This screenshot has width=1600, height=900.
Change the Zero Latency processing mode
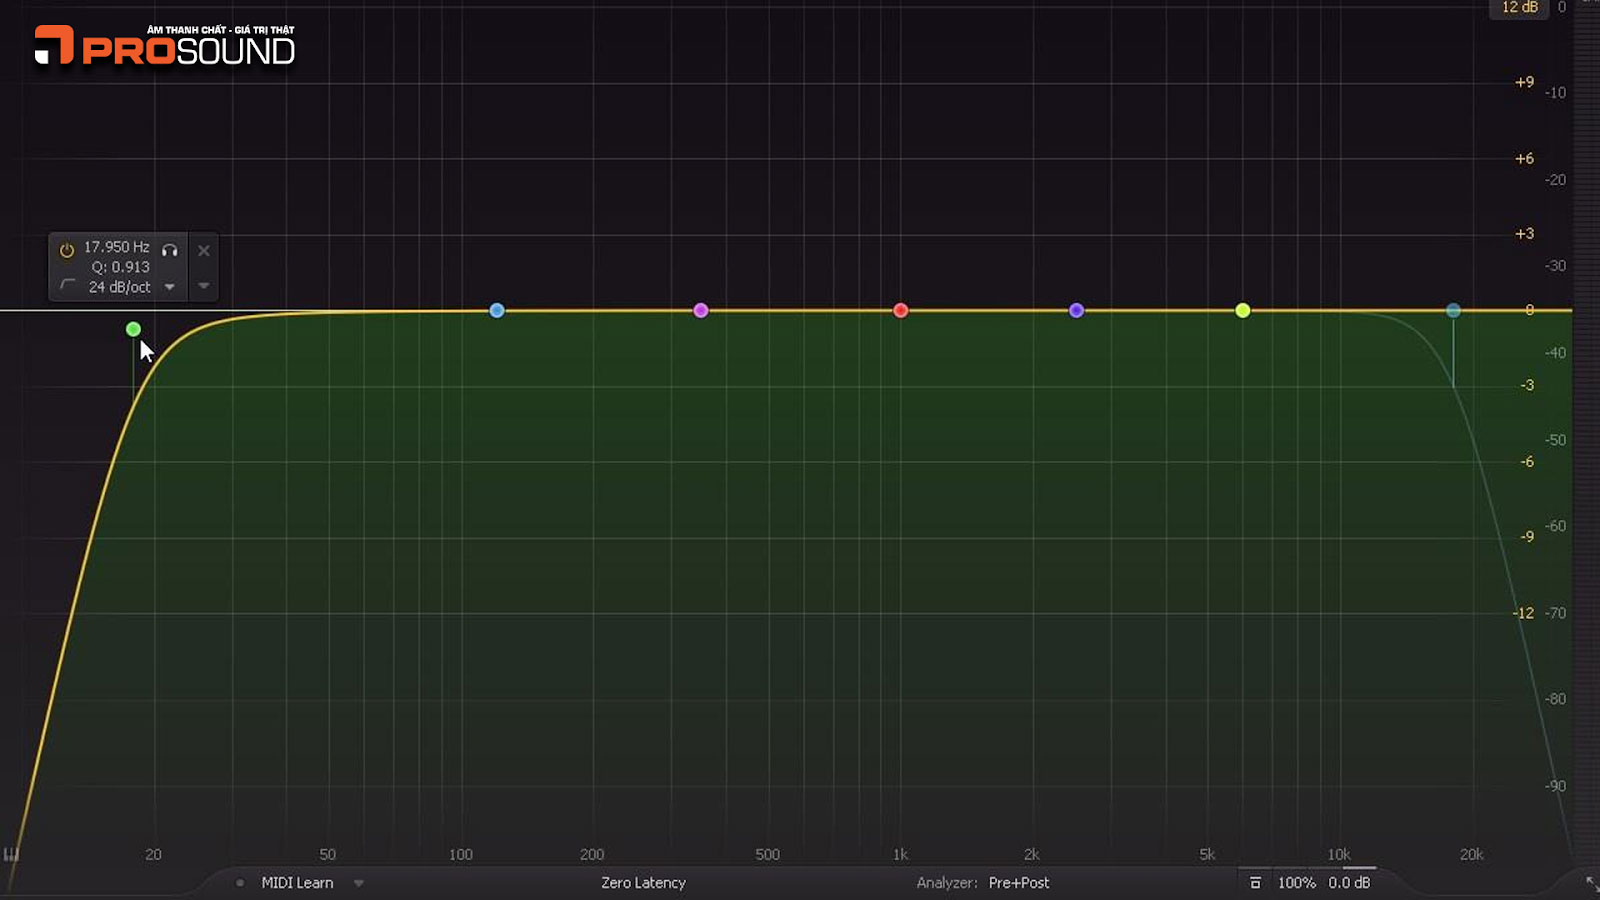[643, 883]
